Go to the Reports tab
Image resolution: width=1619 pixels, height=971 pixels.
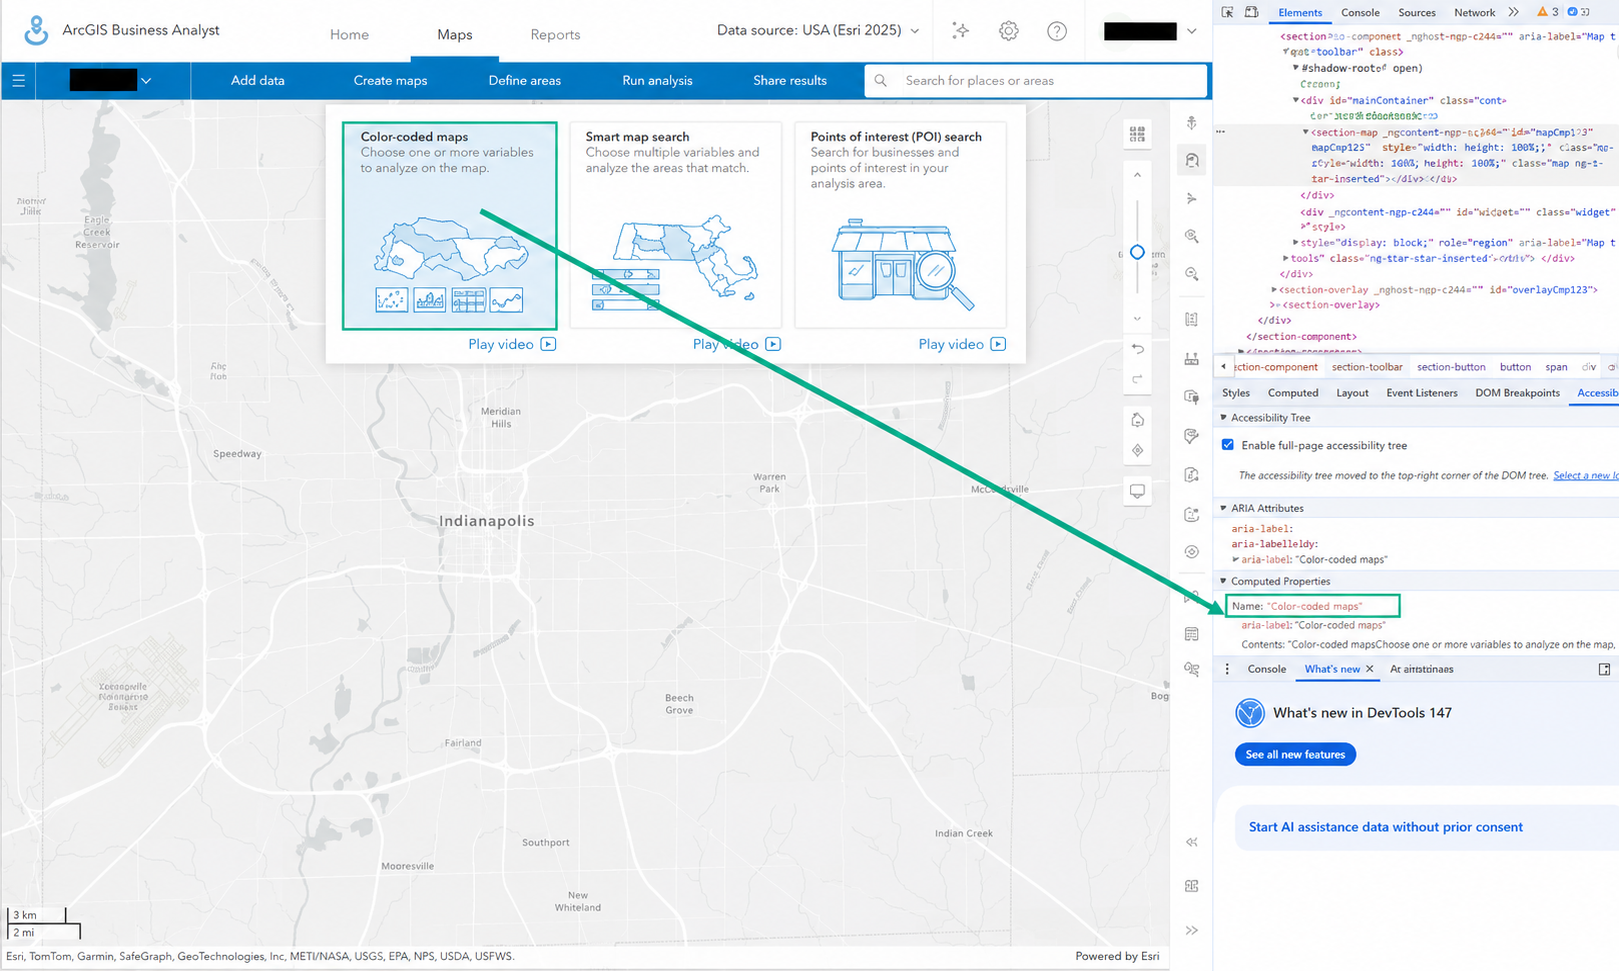point(555,34)
